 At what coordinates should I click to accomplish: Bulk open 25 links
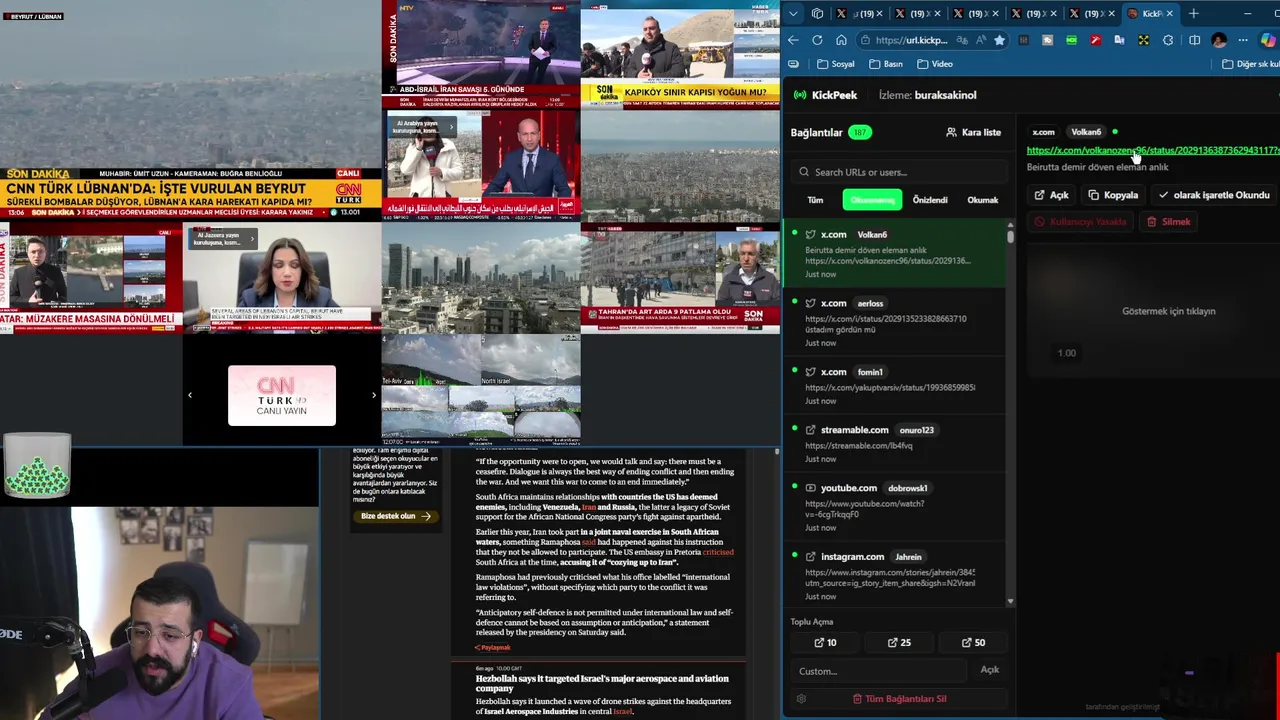[899, 643]
